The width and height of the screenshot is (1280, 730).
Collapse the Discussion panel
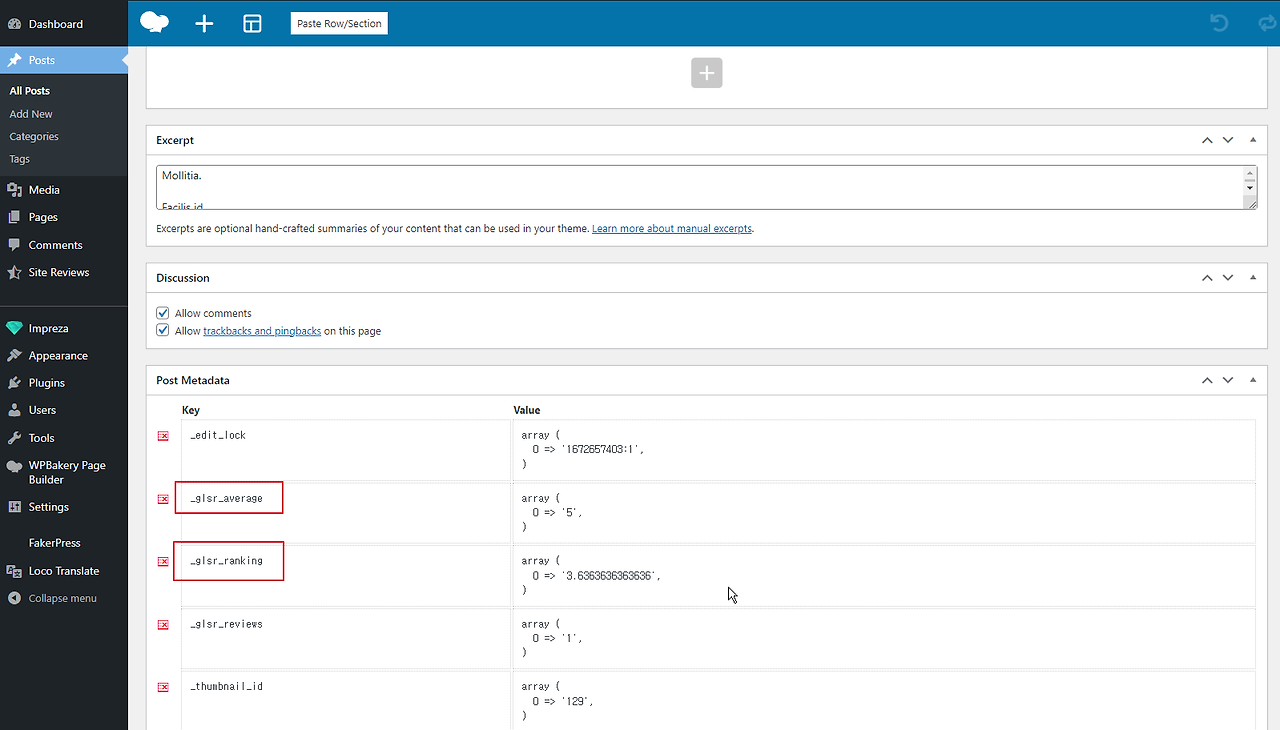tap(1253, 278)
